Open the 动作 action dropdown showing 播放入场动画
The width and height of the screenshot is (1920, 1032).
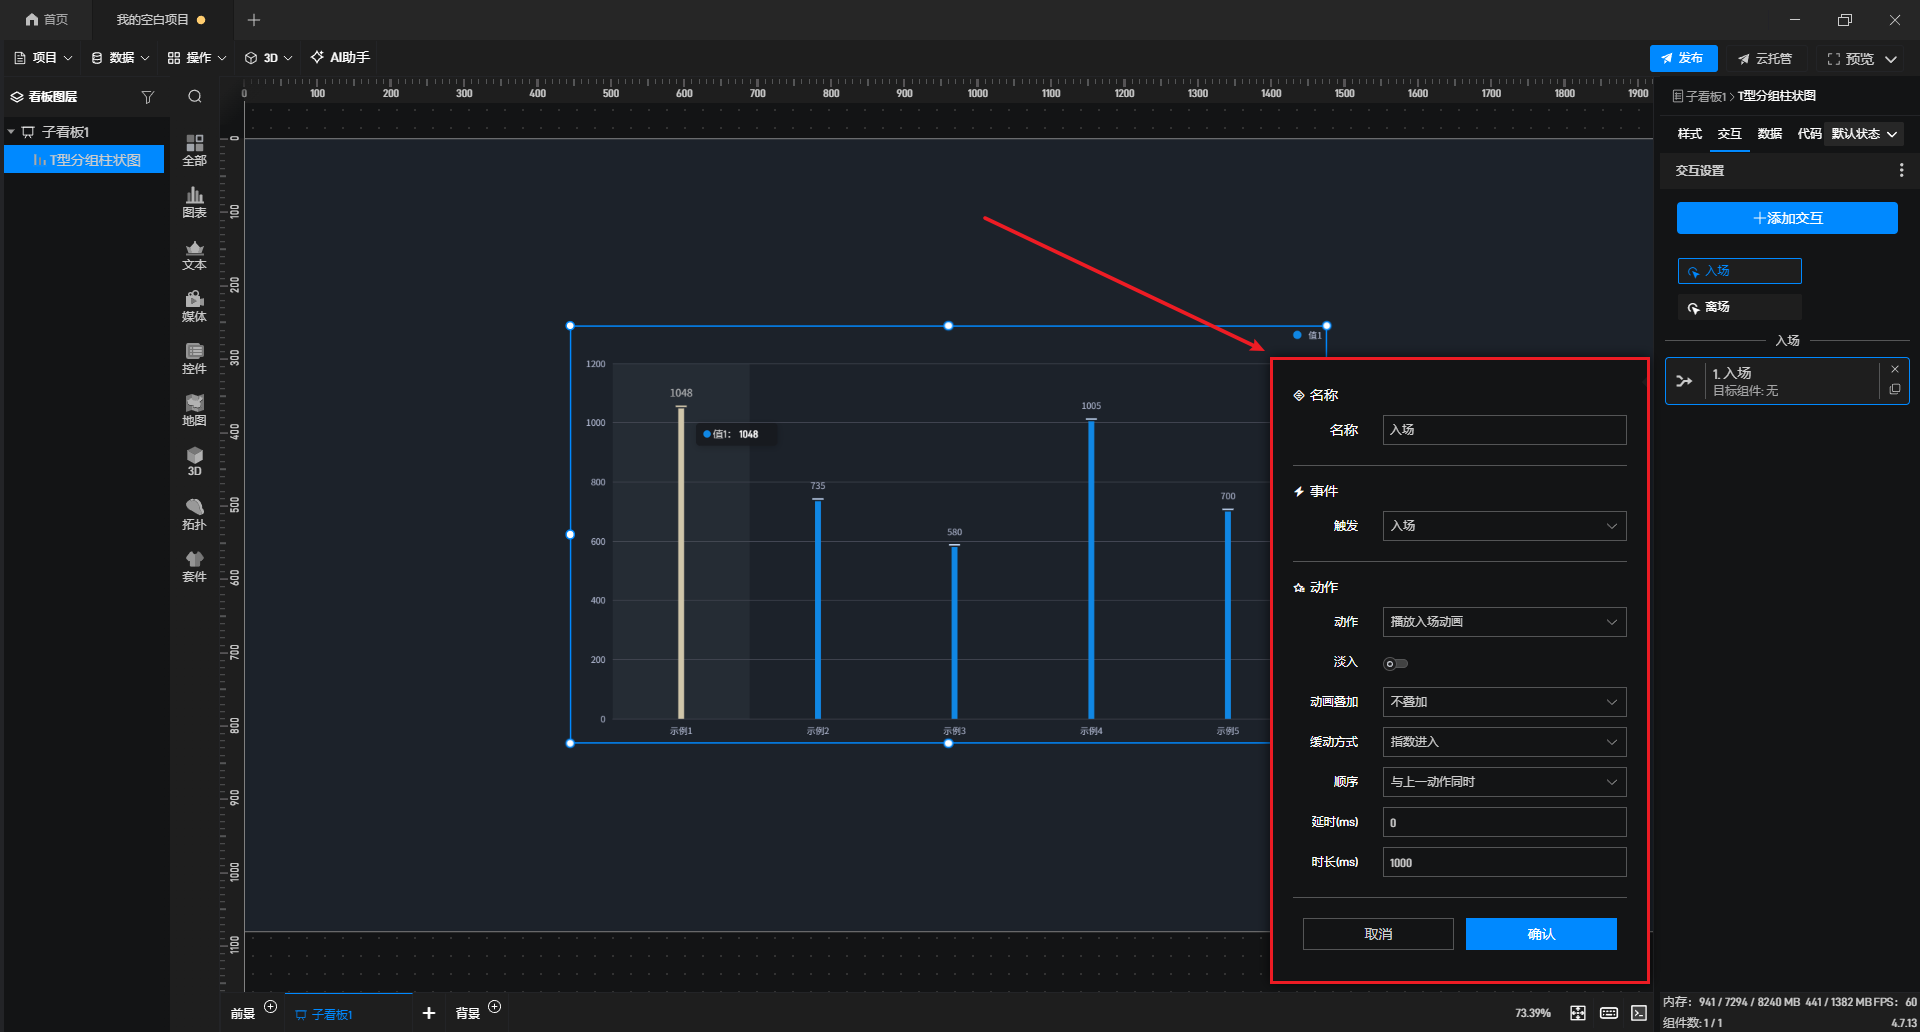[x=1504, y=622]
